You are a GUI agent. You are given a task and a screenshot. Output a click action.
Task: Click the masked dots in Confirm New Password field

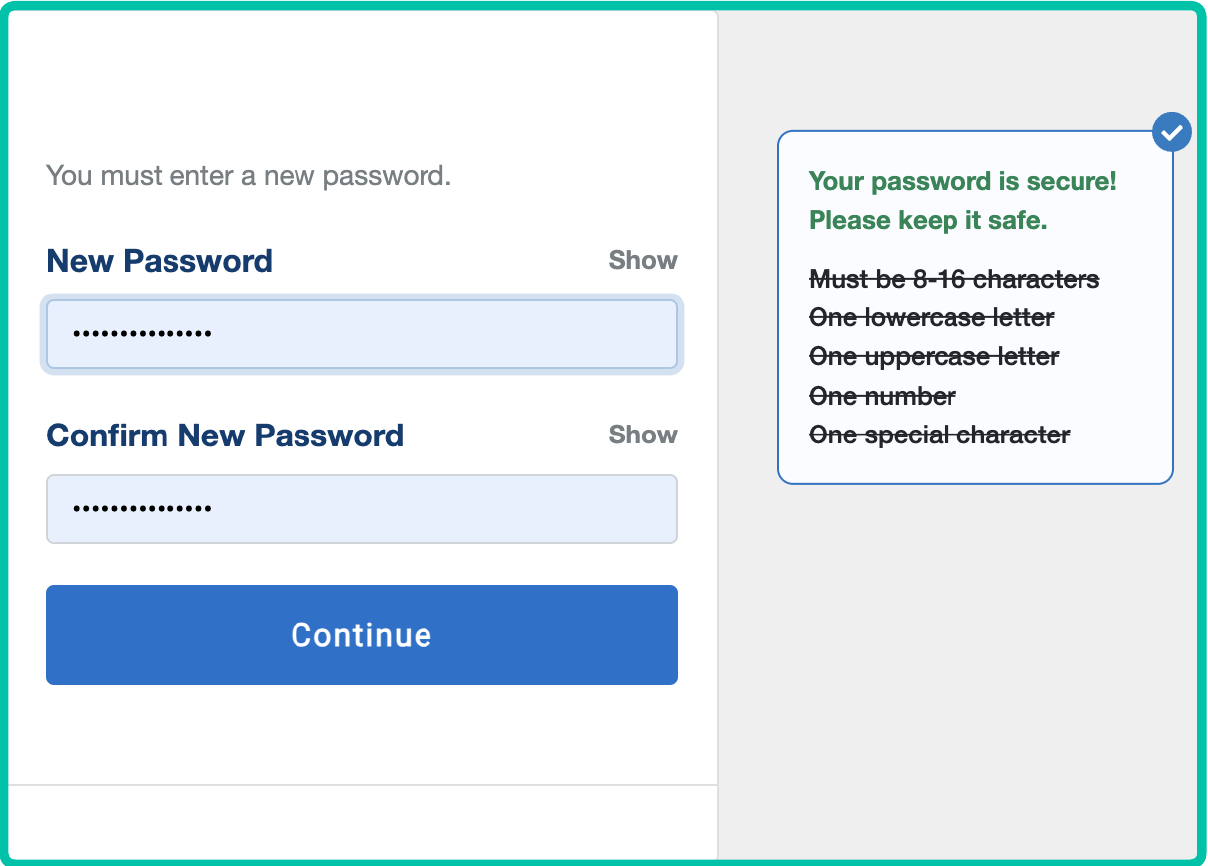[x=142, y=509]
